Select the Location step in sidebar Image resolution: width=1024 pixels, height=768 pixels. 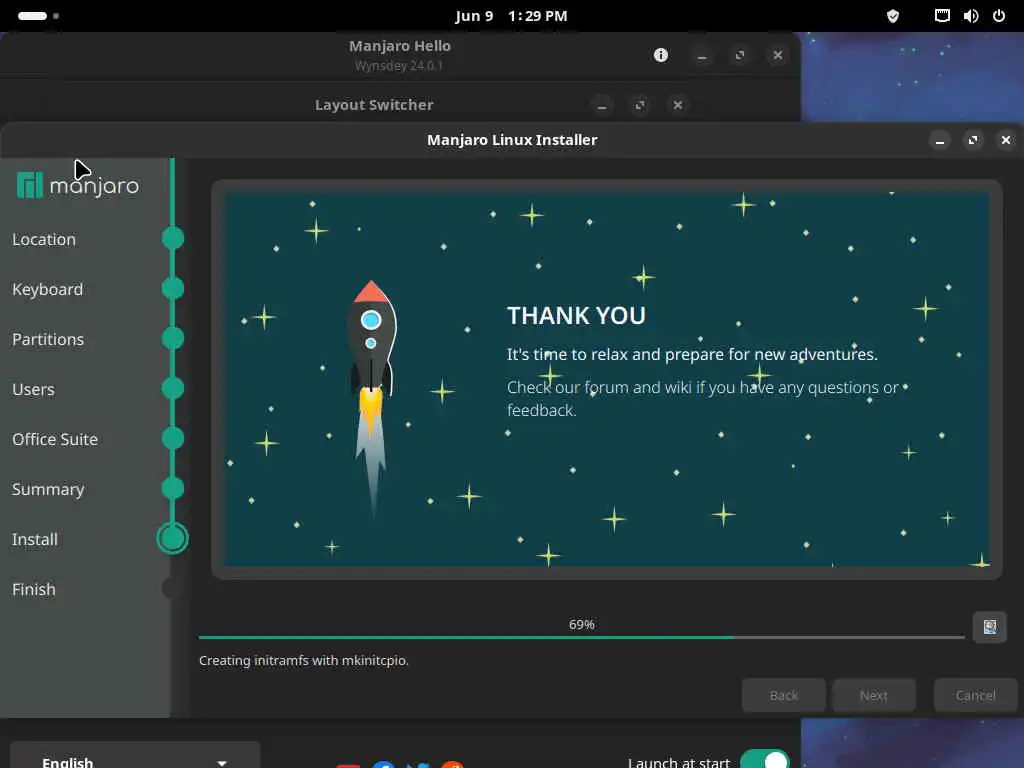tap(44, 240)
